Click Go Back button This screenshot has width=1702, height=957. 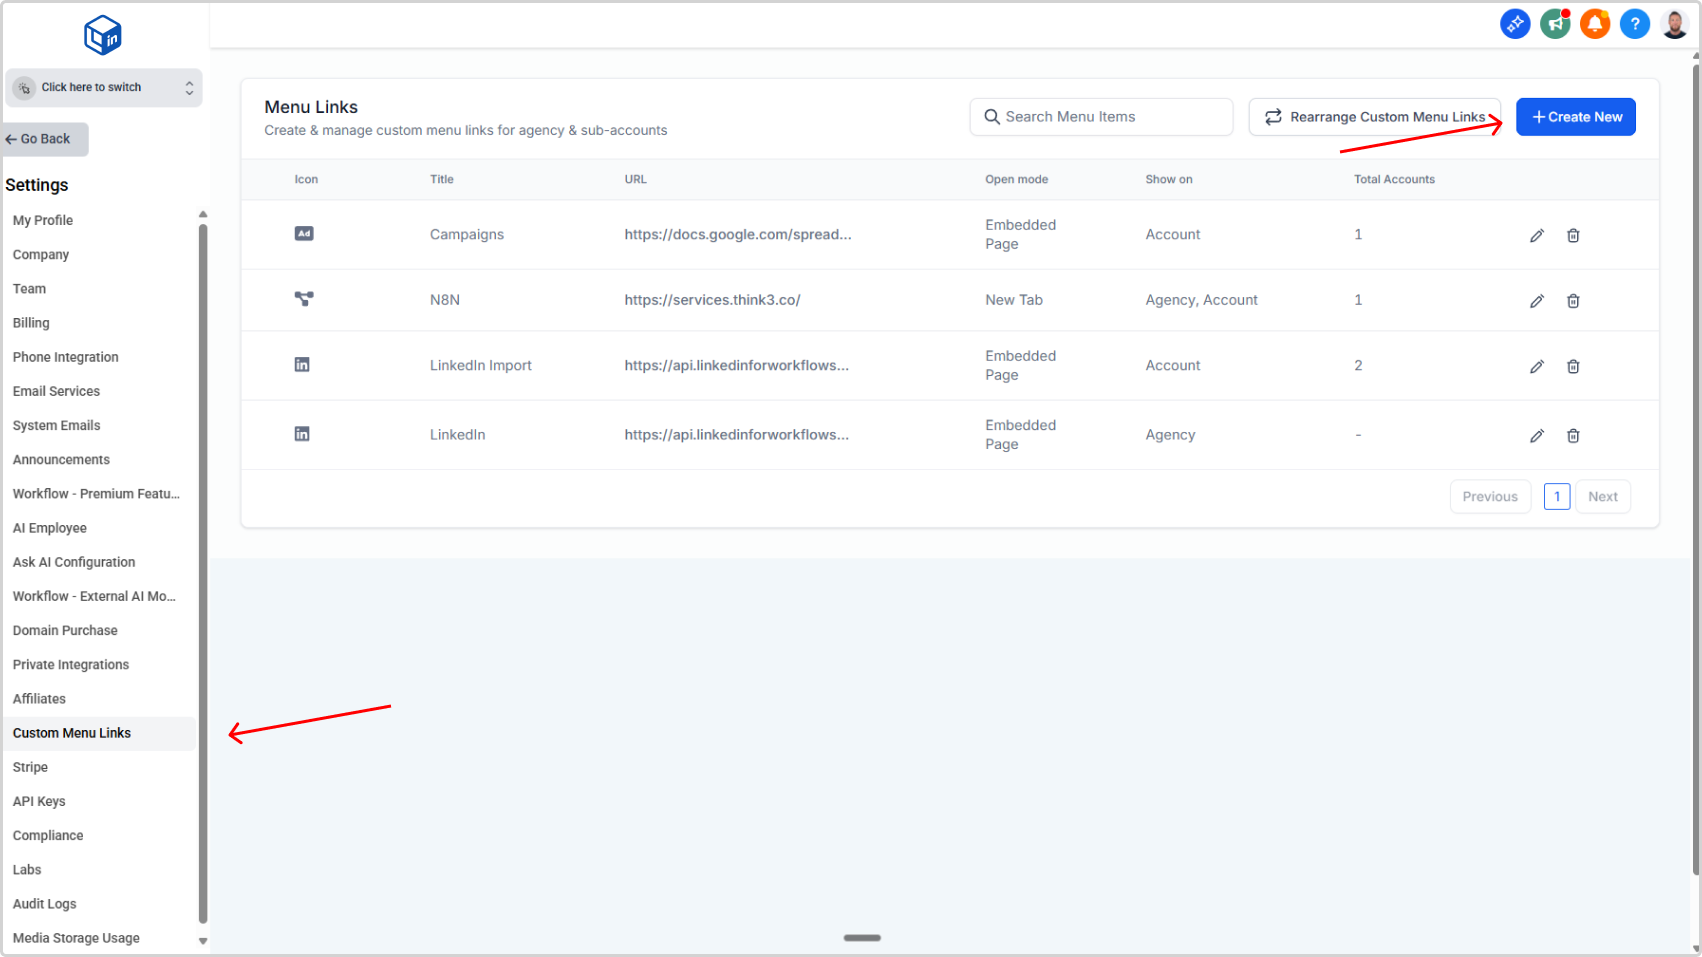tap(46, 139)
